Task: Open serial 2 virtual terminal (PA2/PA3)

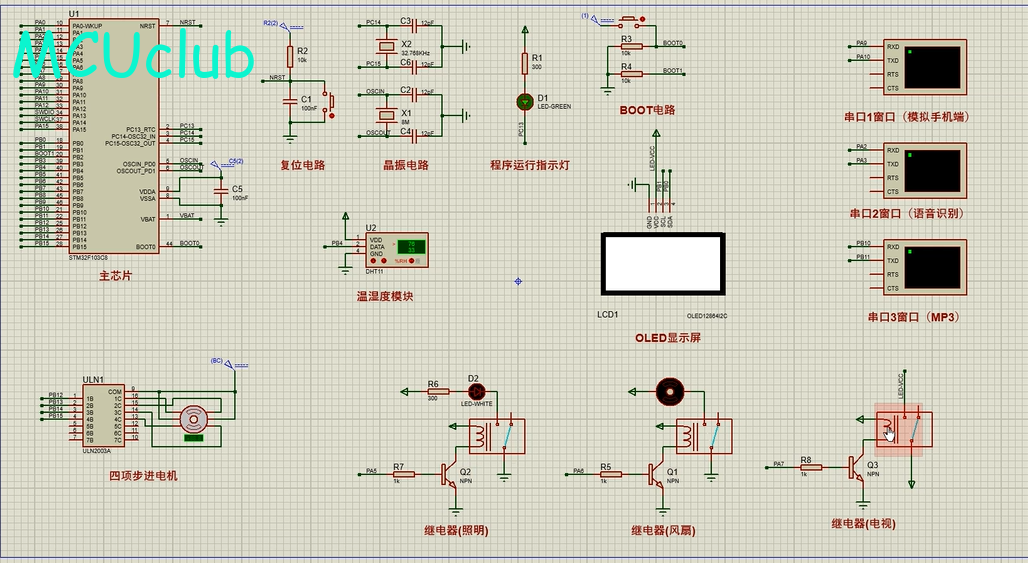Action: point(924,170)
